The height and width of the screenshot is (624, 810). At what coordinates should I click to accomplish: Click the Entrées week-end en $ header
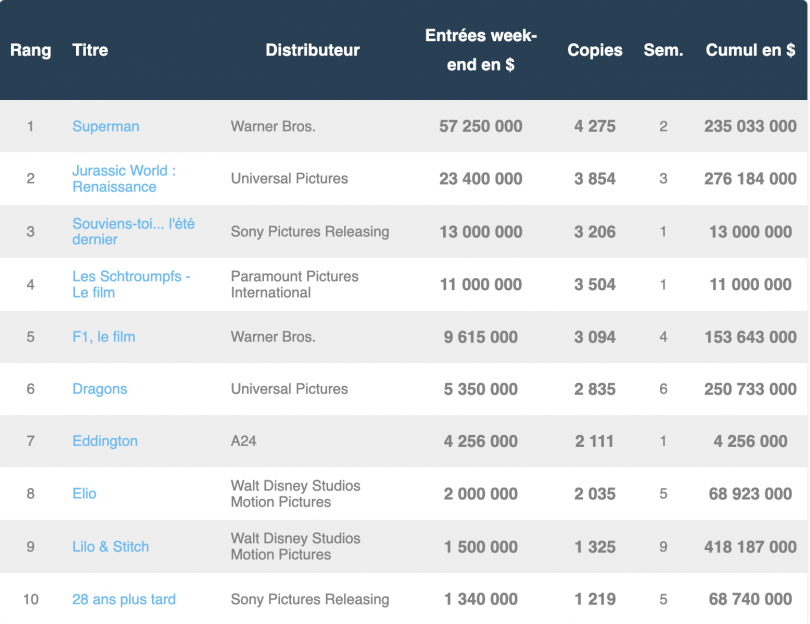point(481,50)
